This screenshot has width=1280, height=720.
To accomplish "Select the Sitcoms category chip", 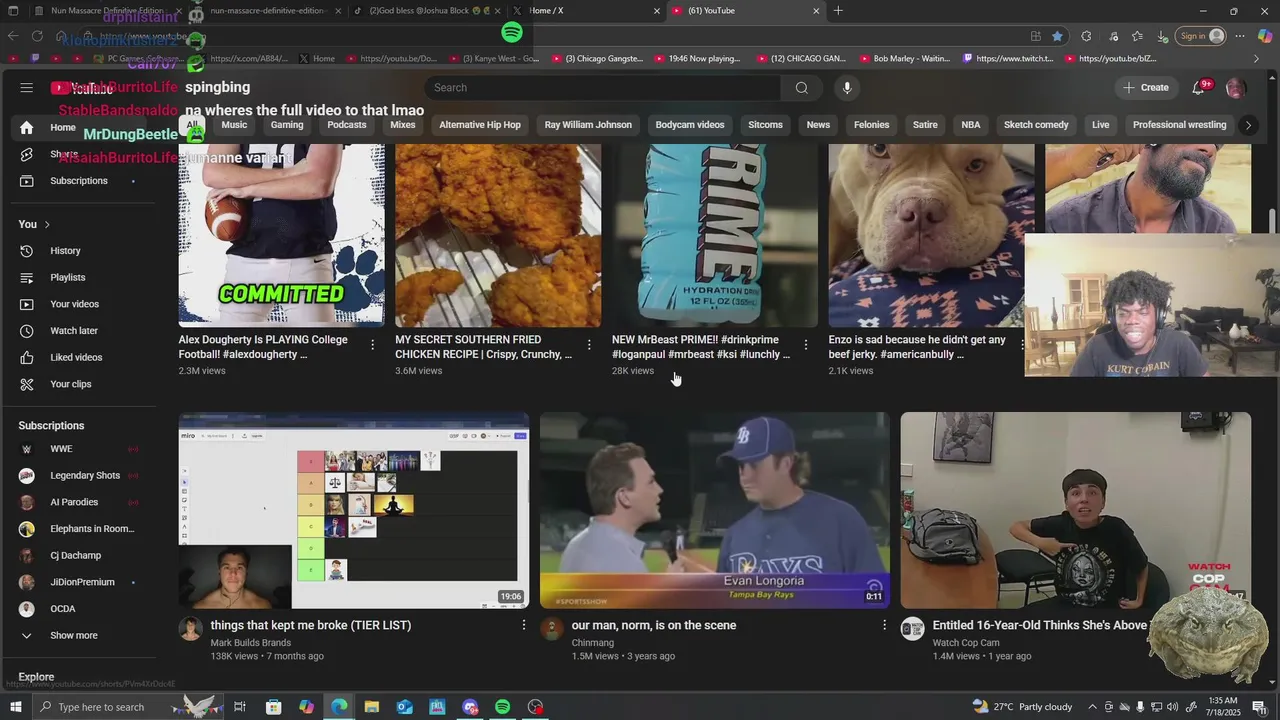I will click(766, 125).
